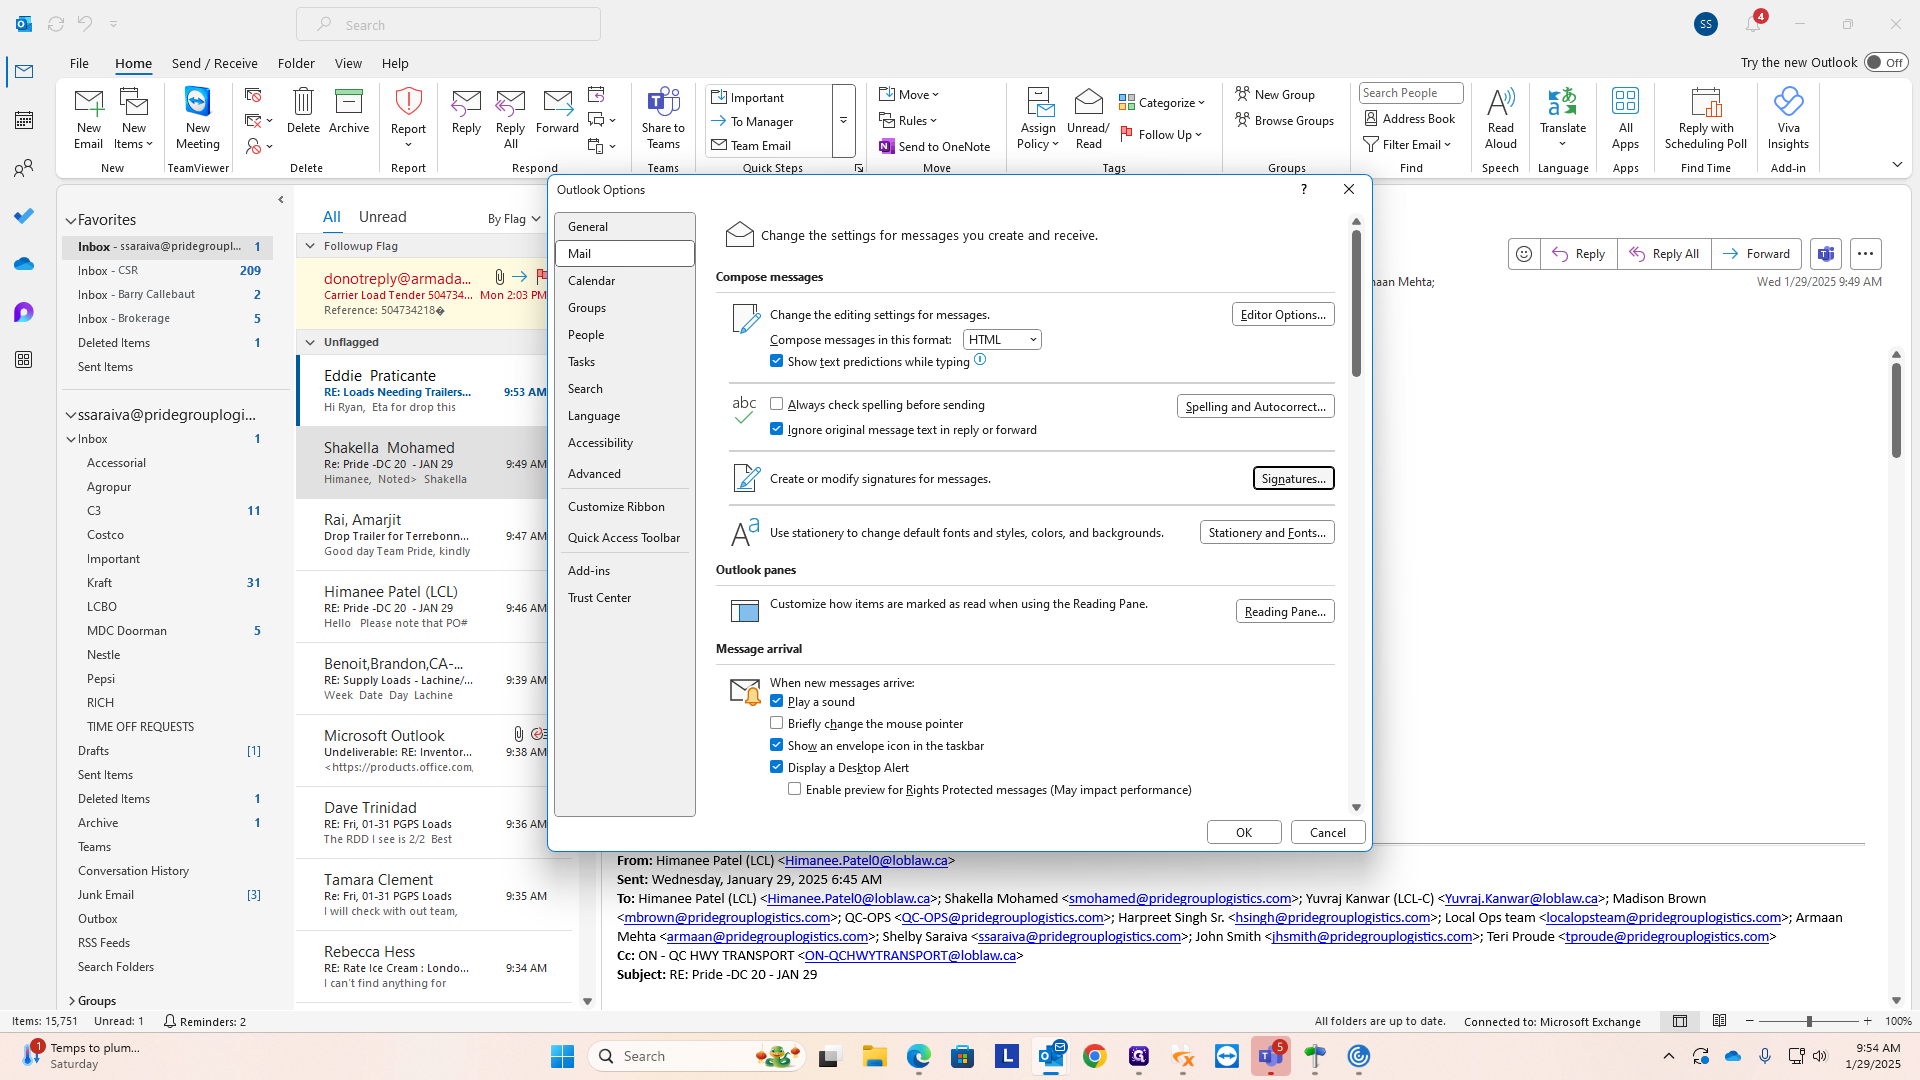The height and width of the screenshot is (1080, 1920).
Task: Open New Meeting in TeamViewer
Action: pyautogui.click(x=198, y=118)
